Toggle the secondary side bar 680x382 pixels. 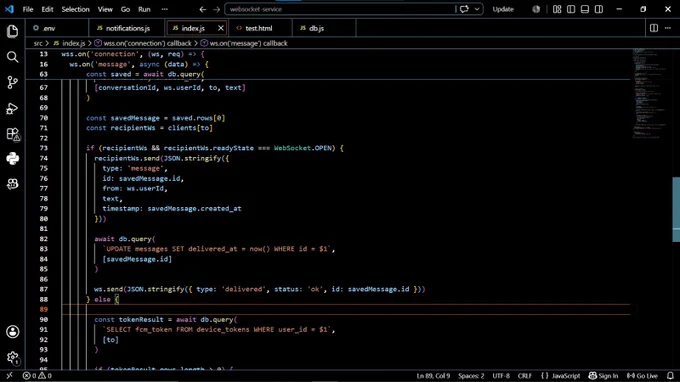tap(599, 9)
